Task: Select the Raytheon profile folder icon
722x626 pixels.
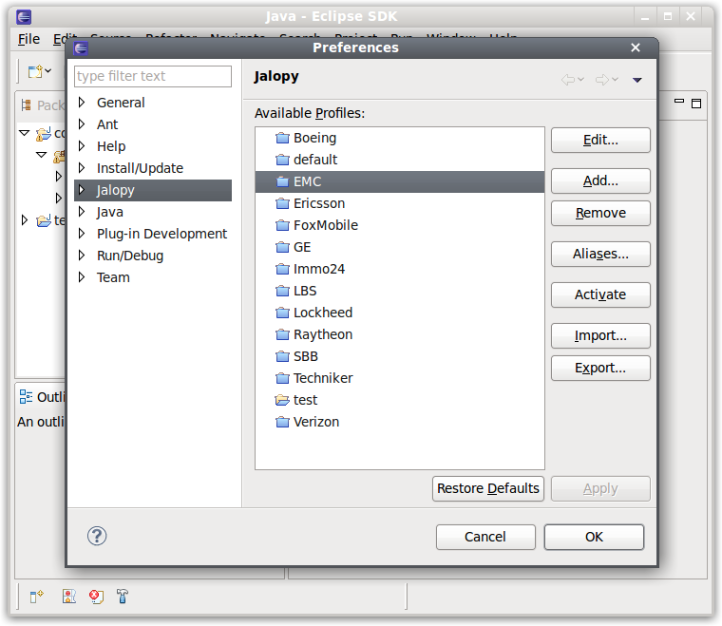Action: pos(282,335)
